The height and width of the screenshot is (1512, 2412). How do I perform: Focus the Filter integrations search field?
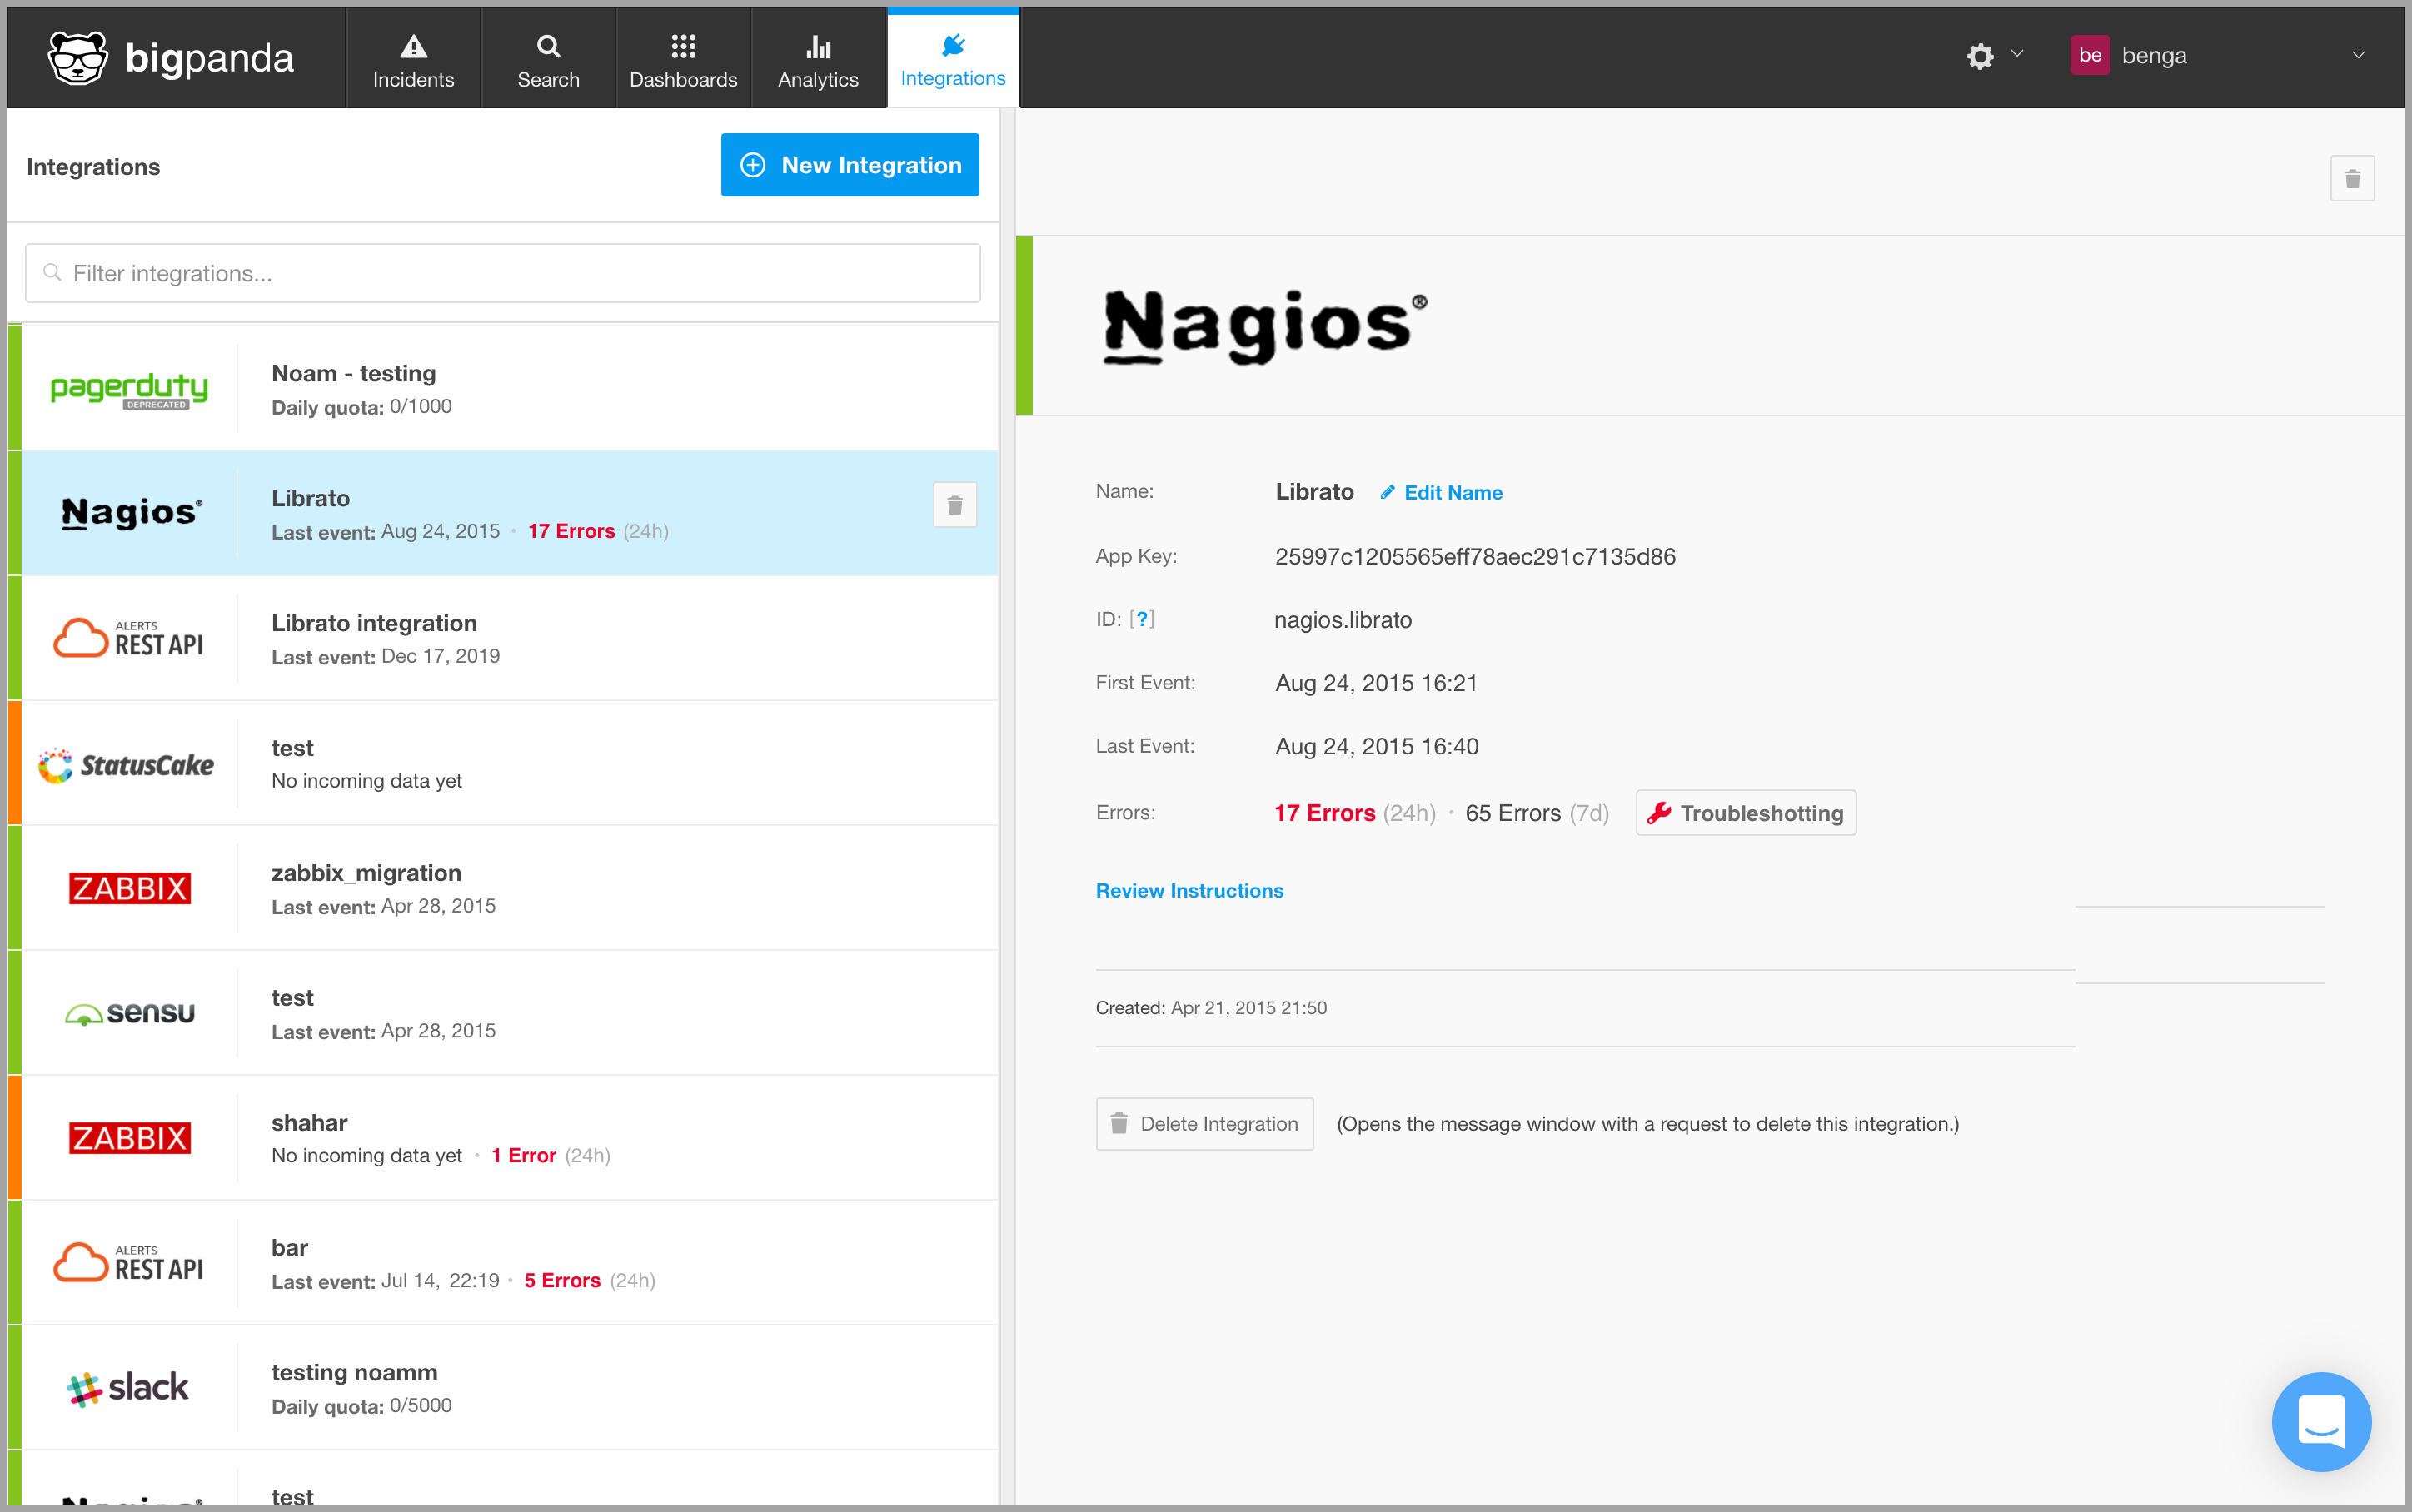tap(503, 274)
